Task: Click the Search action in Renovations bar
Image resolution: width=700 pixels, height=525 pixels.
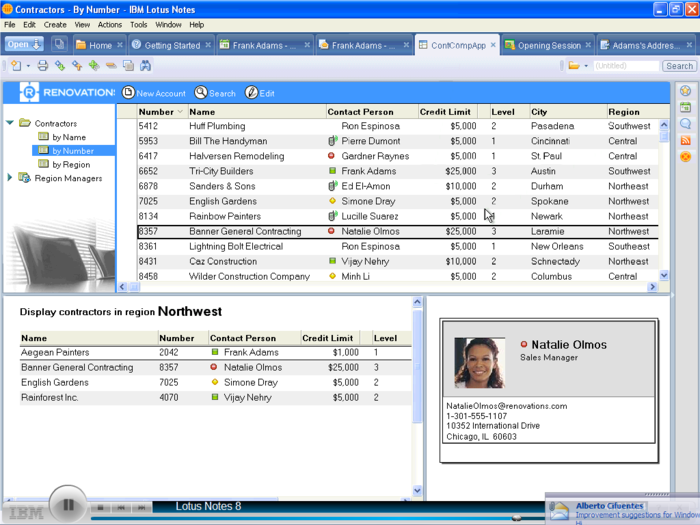Action: pos(215,93)
